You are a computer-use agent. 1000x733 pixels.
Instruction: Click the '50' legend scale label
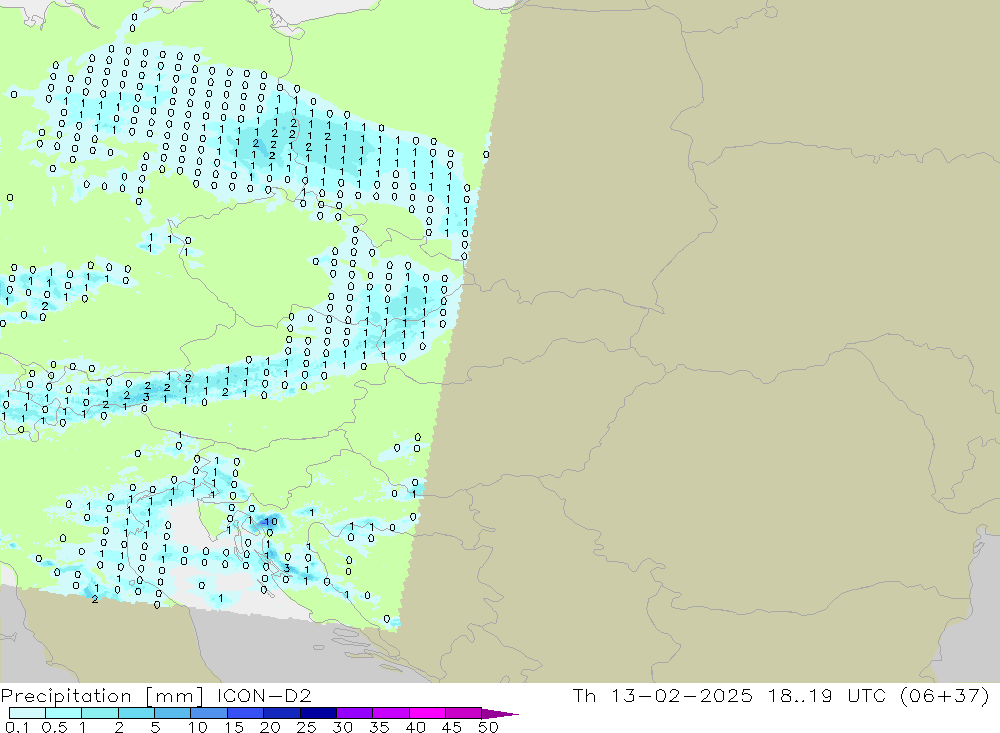point(488,727)
